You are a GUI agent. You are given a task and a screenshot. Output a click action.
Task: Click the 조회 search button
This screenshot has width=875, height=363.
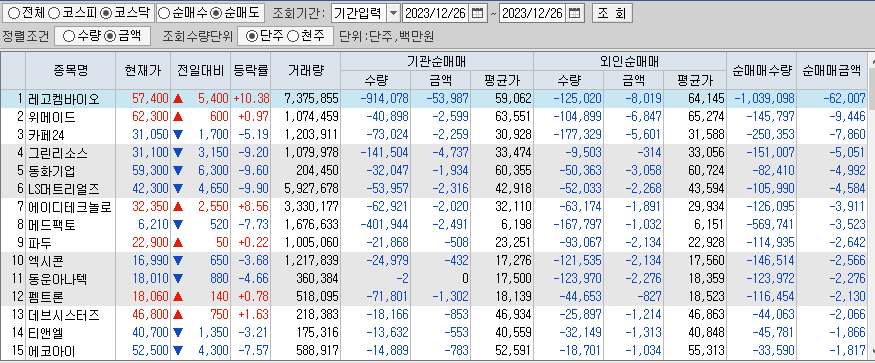(612, 13)
